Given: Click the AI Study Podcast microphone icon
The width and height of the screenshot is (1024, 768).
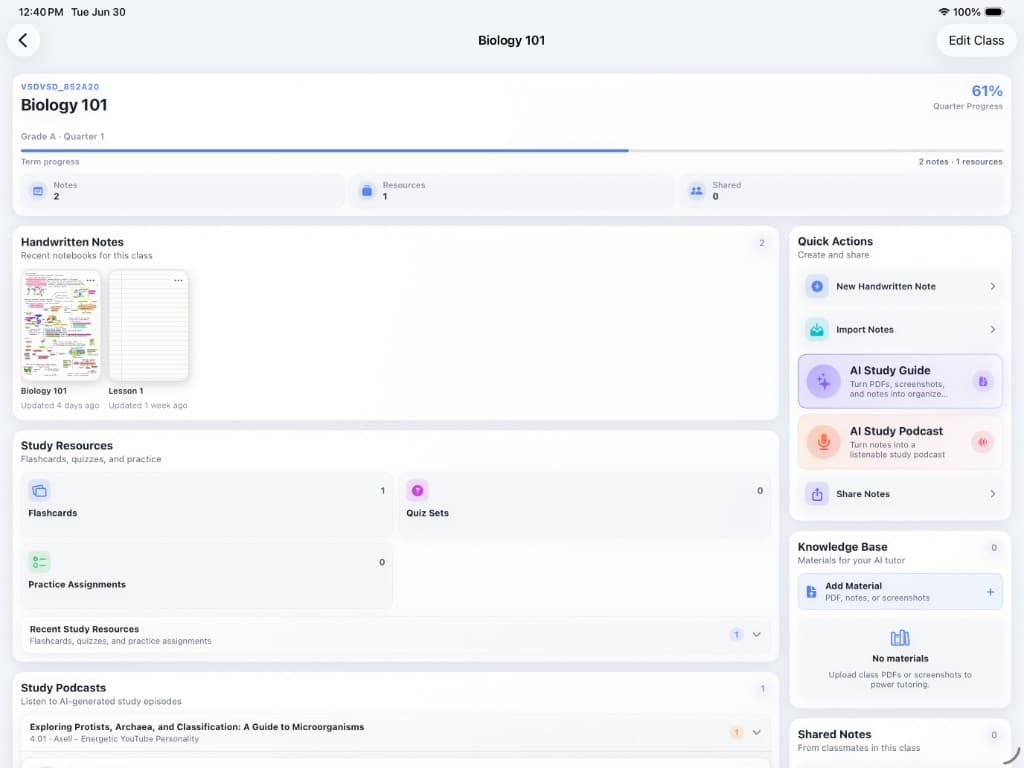Looking at the screenshot, I should point(824,442).
